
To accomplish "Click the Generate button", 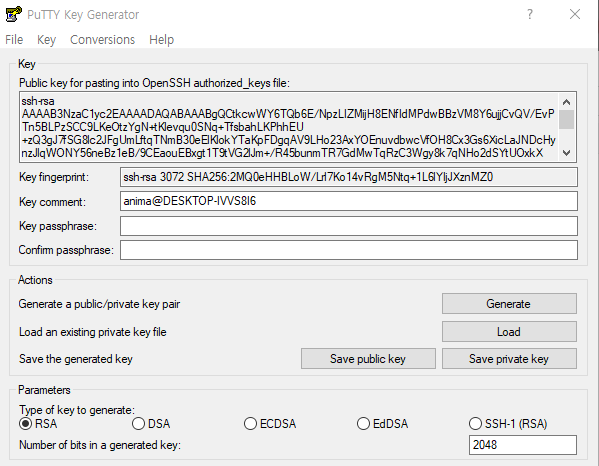I will click(509, 304).
